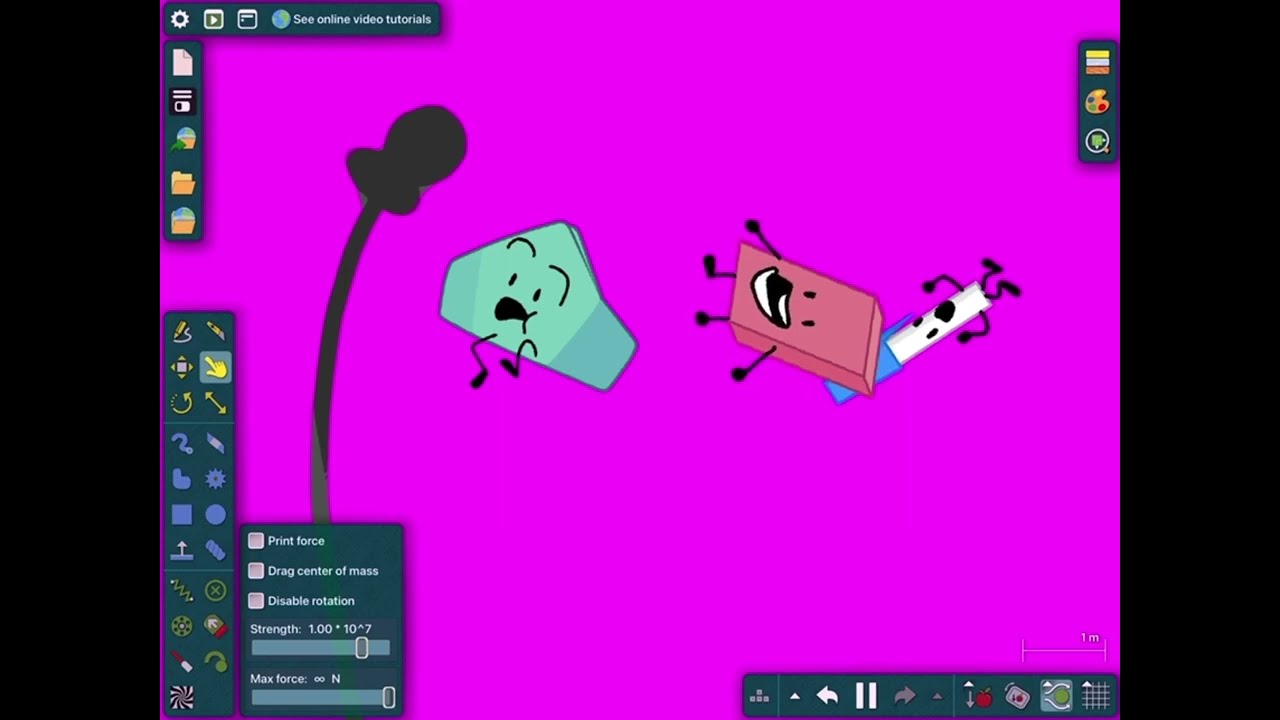Click the teal gem character object
Viewport: 1280px width, 720px height.
(x=538, y=306)
